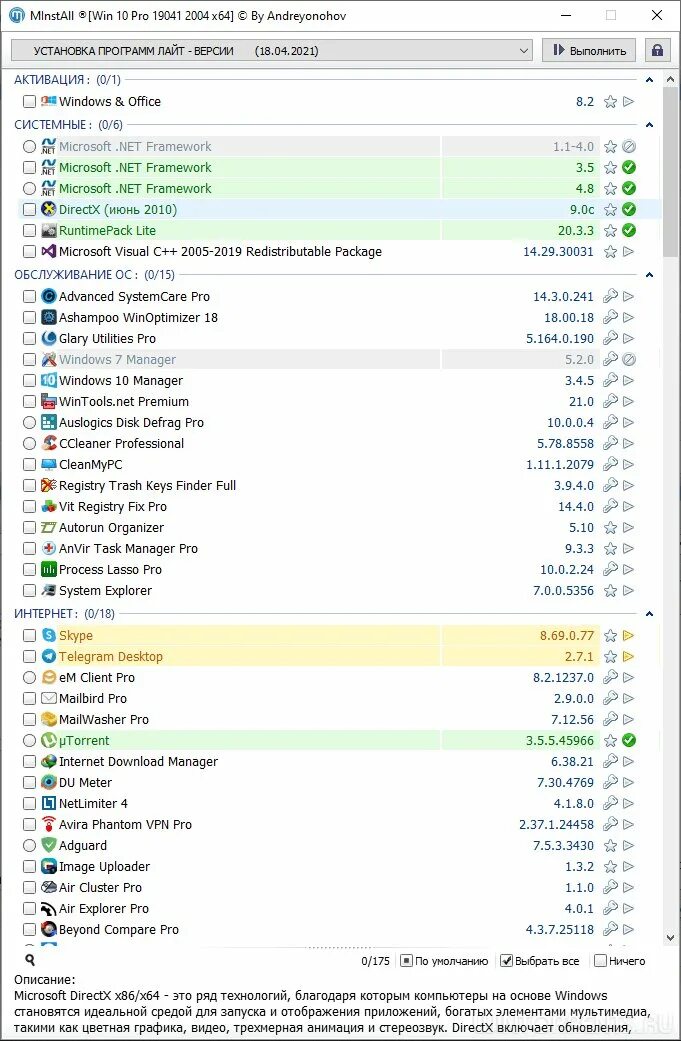Viewport: 681px width, 1041px height.
Task: Collapse the ОБСЛУЖИВАНИЕ ОС section
Action: pos(649,275)
